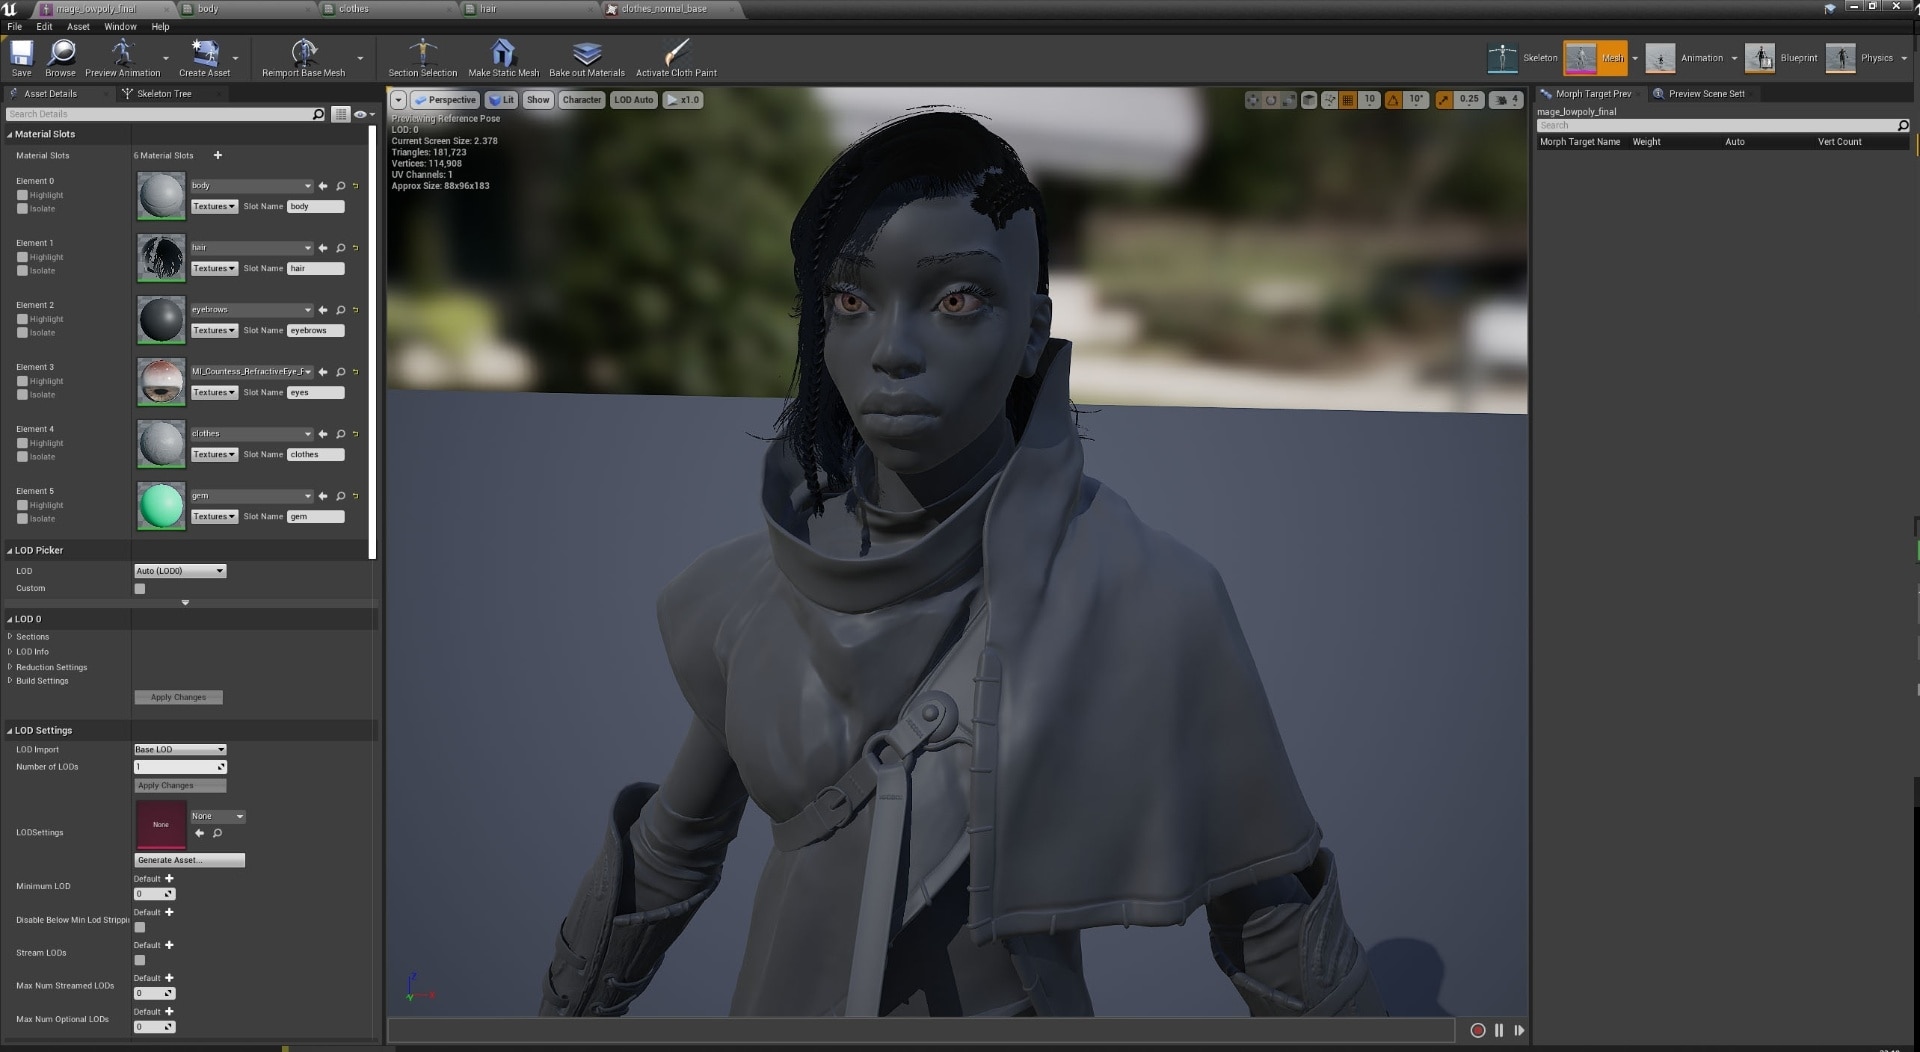Switch to Skeleton editor mode icon
This screenshot has width=1920, height=1052.
coord(1502,58)
